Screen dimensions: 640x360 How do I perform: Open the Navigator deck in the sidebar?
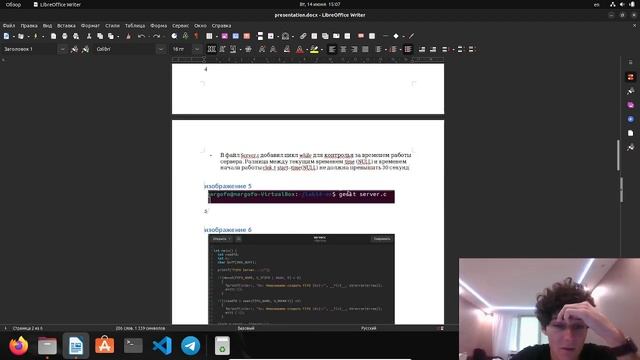pyautogui.click(x=631, y=119)
